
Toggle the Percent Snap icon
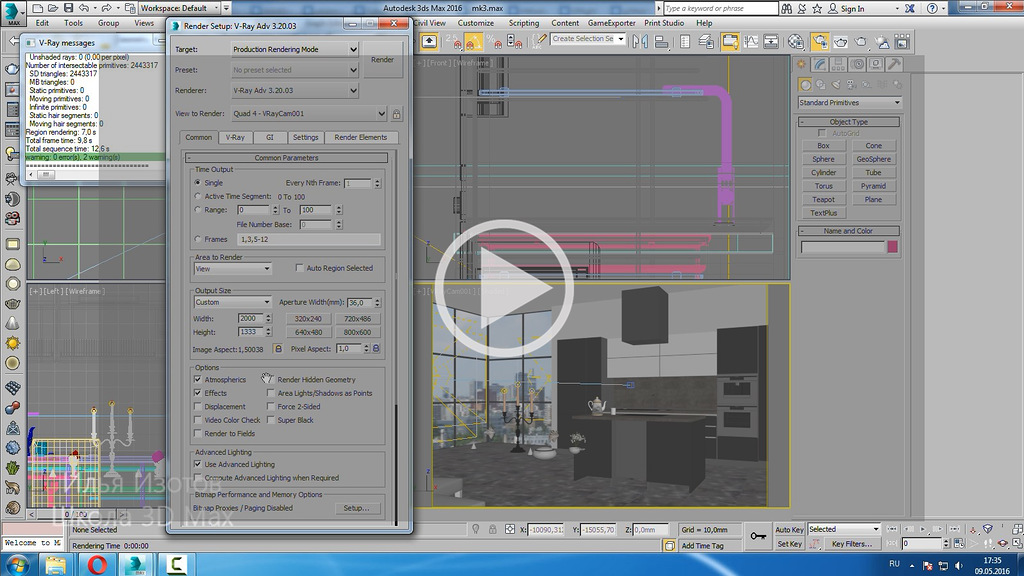coord(494,42)
